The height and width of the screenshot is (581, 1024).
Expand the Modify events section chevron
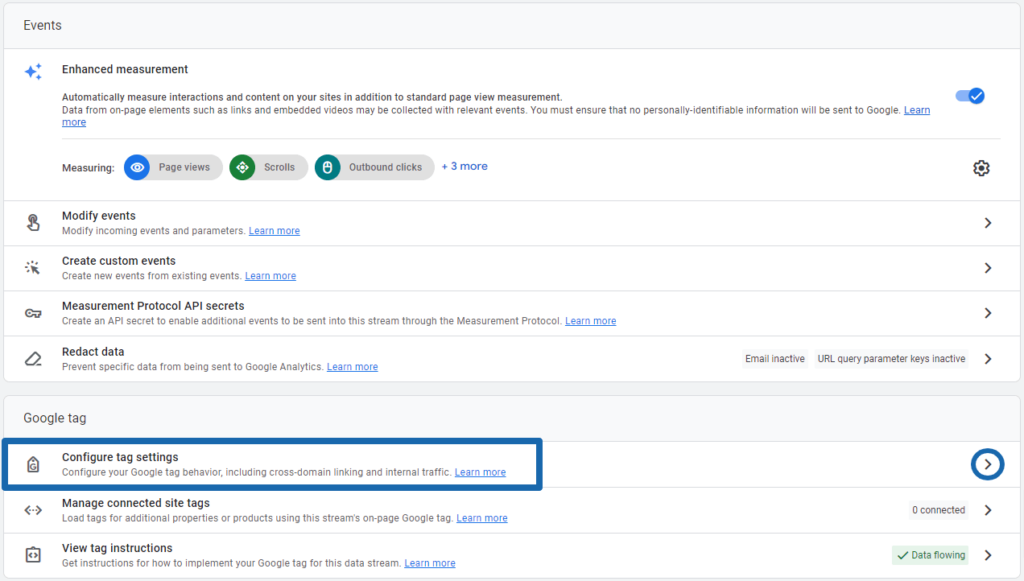click(987, 222)
